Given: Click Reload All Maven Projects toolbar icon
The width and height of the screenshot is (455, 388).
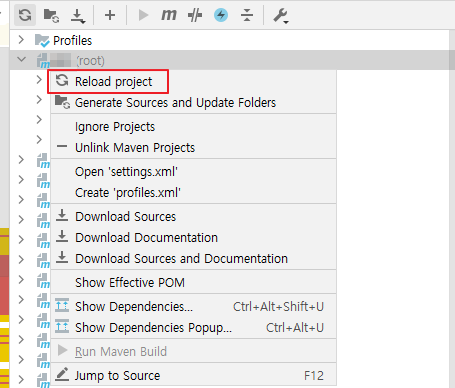Looking at the screenshot, I should [x=25, y=15].
